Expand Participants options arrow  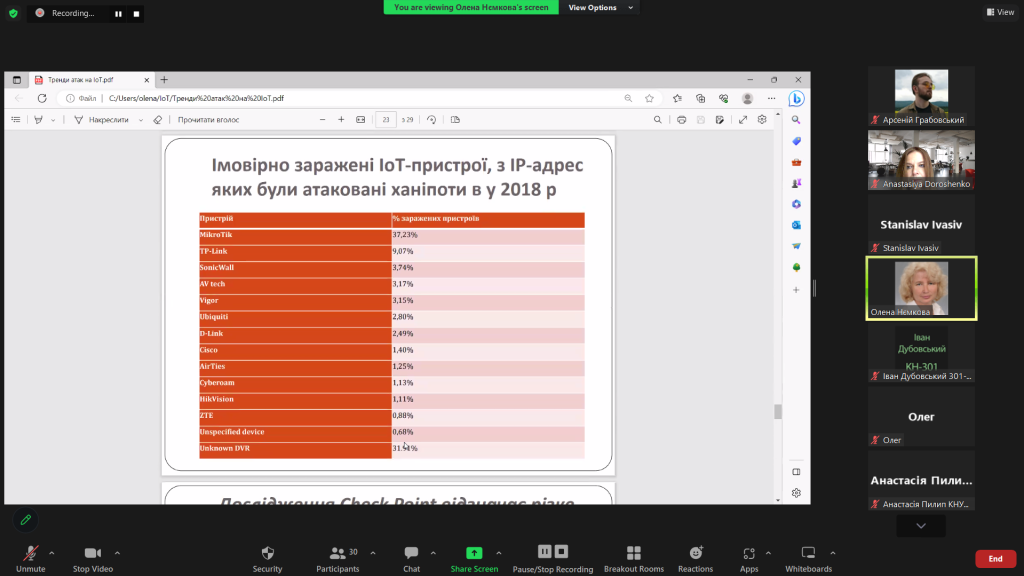point(373,553)
